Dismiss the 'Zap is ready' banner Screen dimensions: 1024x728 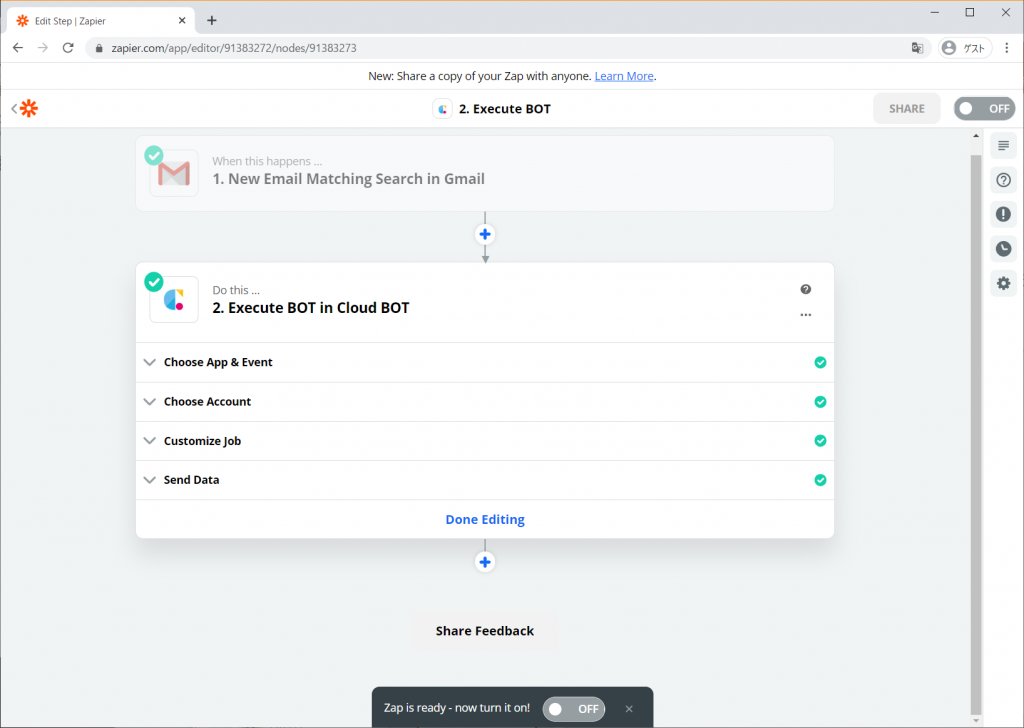point(629,708)
